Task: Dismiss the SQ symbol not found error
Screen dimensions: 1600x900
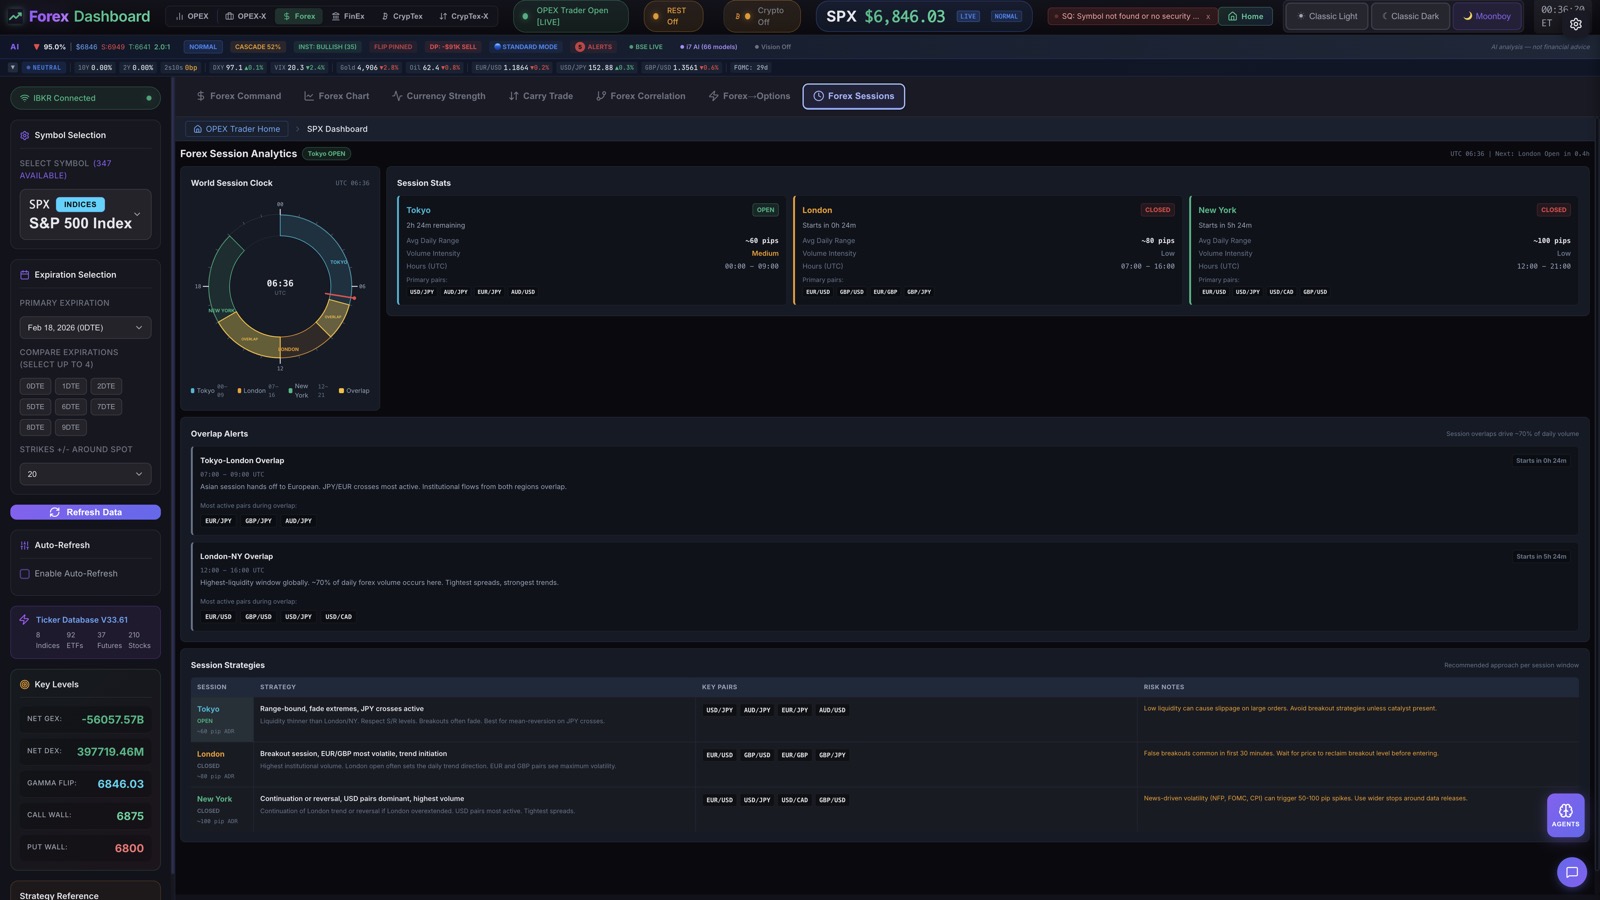Action: [1207, 17]
